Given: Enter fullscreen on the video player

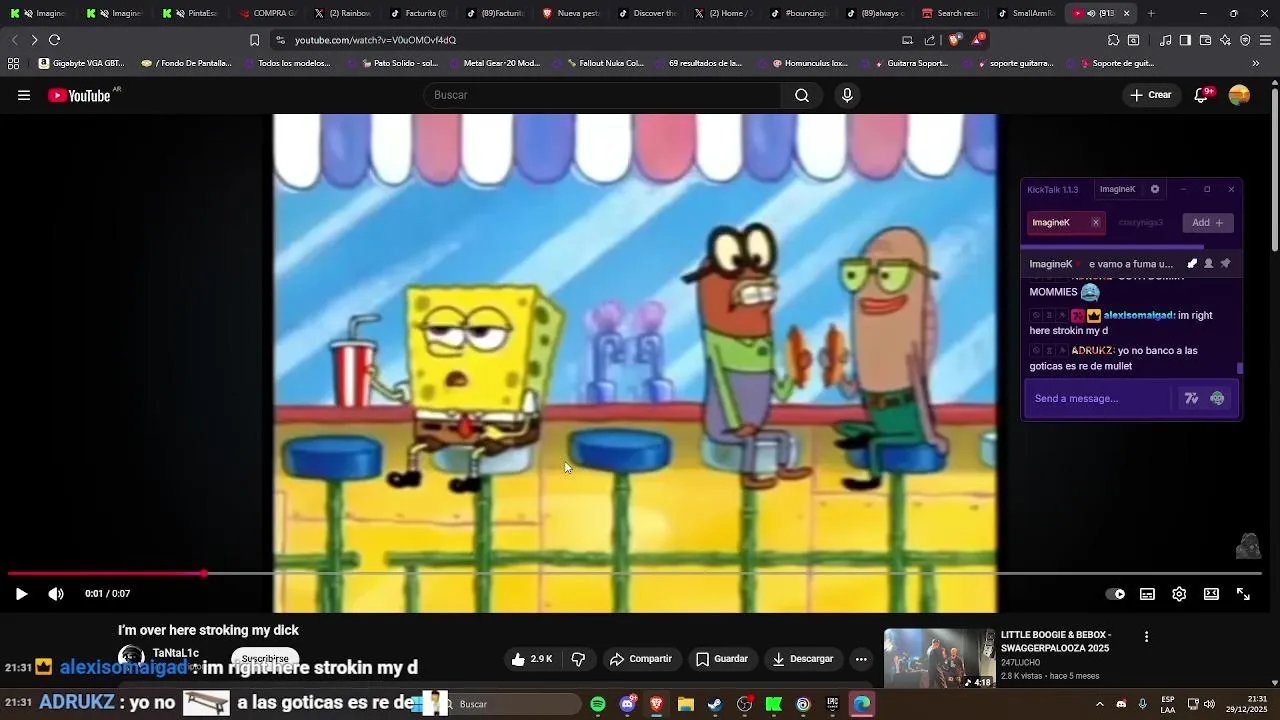Looking at the screenshot, I should coord(1243,594).
